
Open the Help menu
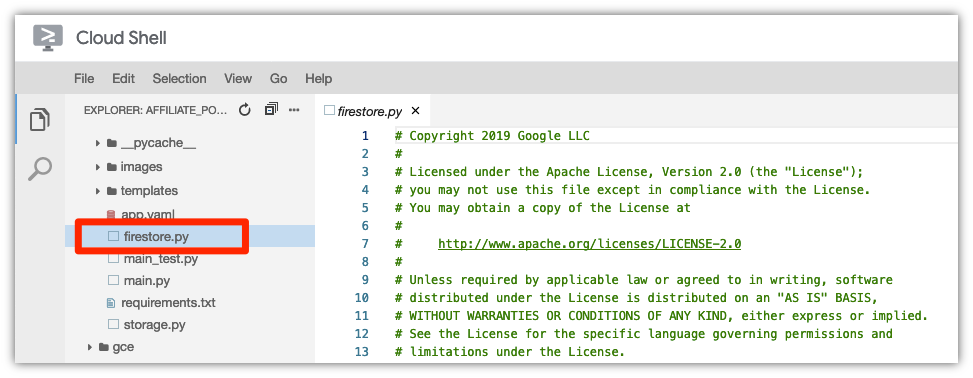318,79
